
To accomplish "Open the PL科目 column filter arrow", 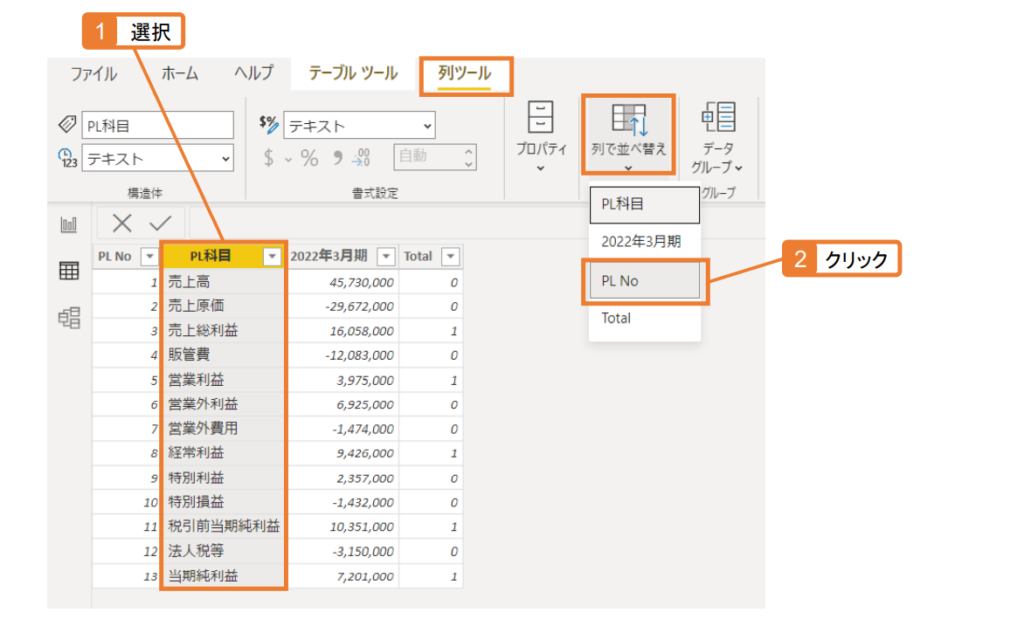I will coord(270,256).
